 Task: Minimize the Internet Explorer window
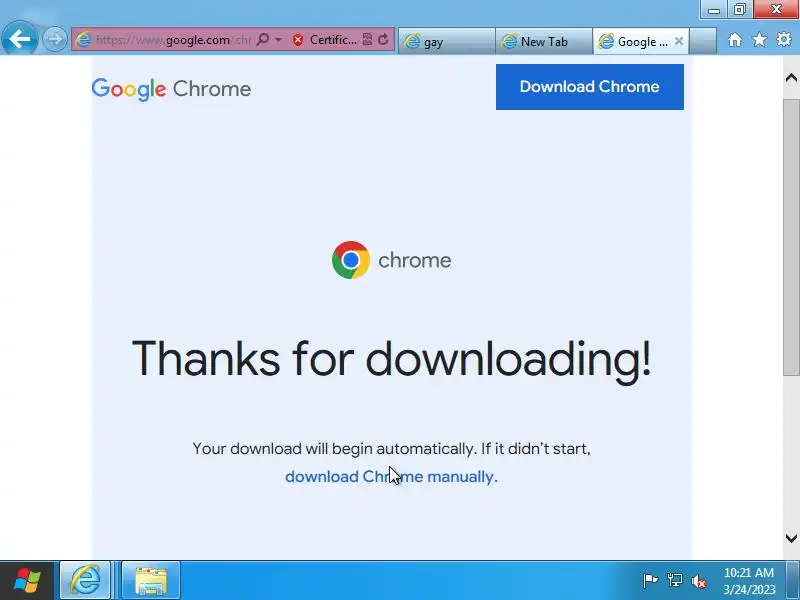pos(714,9)
